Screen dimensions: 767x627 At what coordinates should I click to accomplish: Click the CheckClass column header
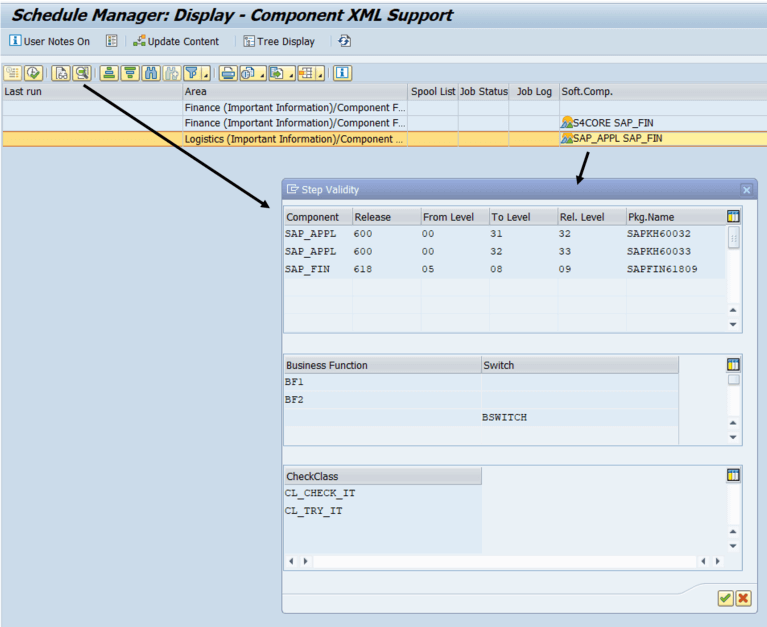pos(383,476)
